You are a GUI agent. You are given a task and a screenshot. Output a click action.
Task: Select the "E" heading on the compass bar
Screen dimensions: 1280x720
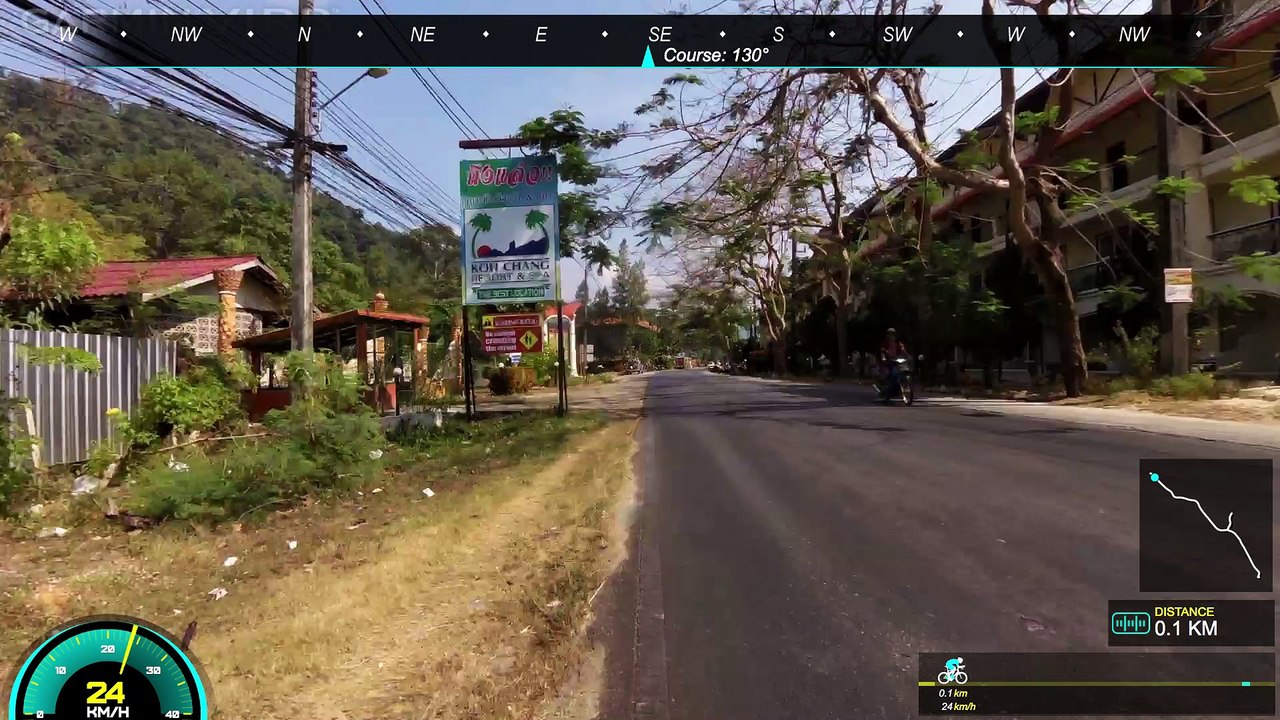(541, 35)
